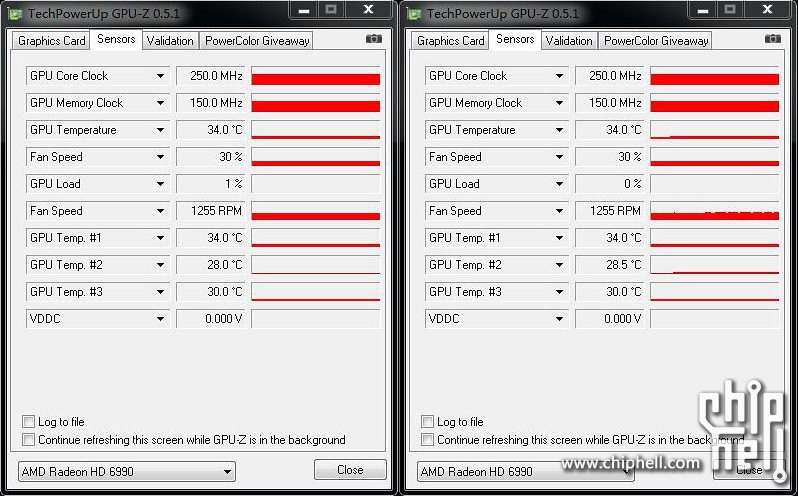798x496 pixels.
Task: Click 30 % fan speed value in right window
Action: (x=609, y=157)
